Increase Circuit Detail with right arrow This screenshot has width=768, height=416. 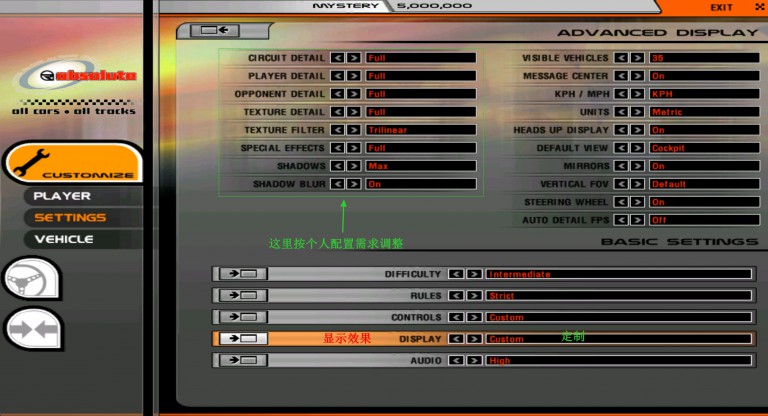[x=354, y=58]
